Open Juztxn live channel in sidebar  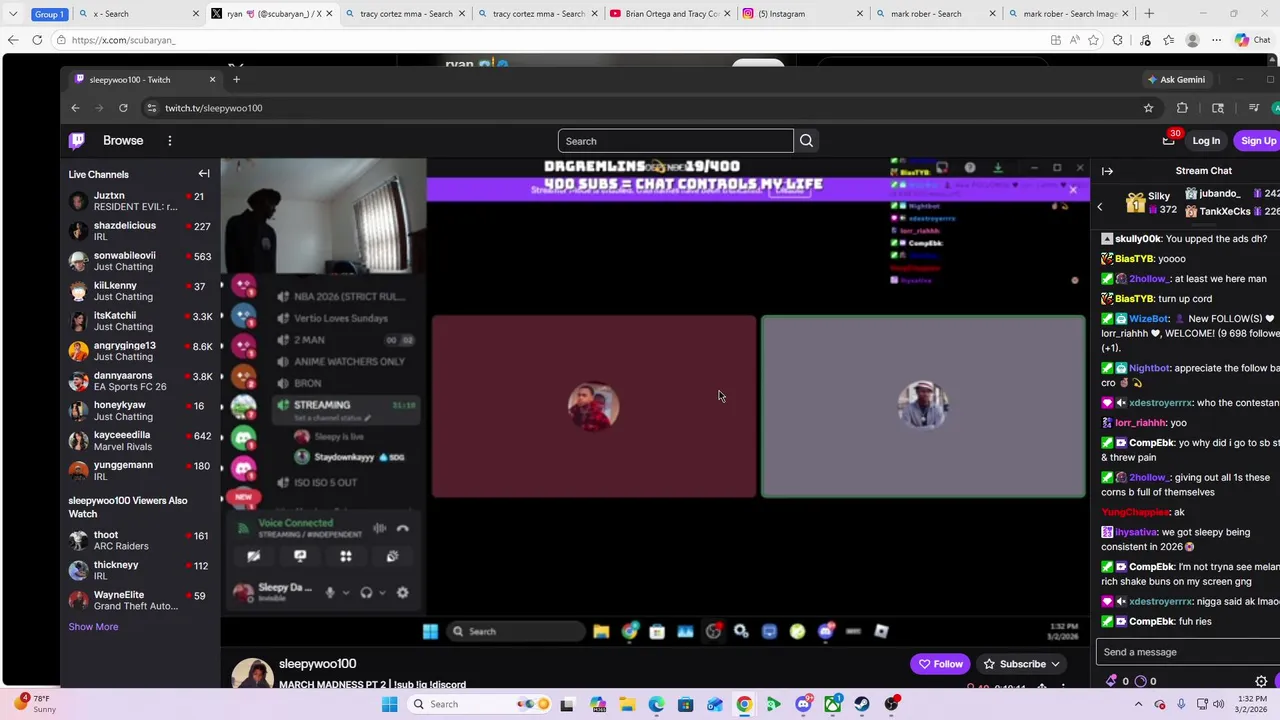(138, 201)
